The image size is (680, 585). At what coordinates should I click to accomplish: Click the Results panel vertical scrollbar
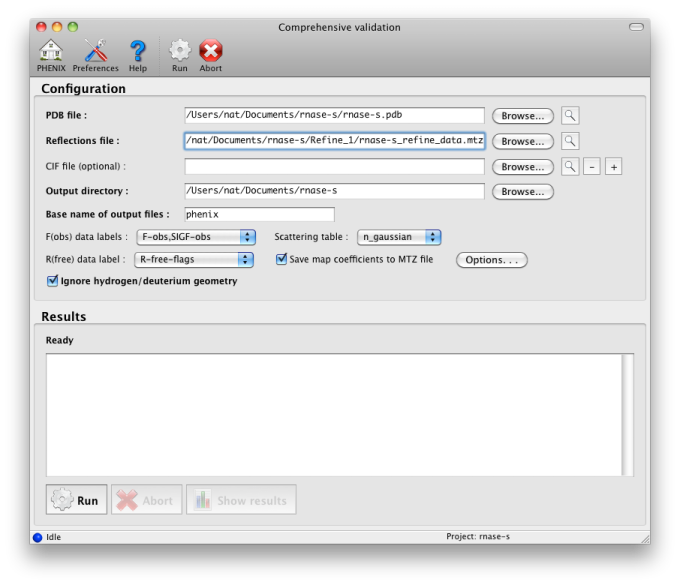click(x=627, y=414)
